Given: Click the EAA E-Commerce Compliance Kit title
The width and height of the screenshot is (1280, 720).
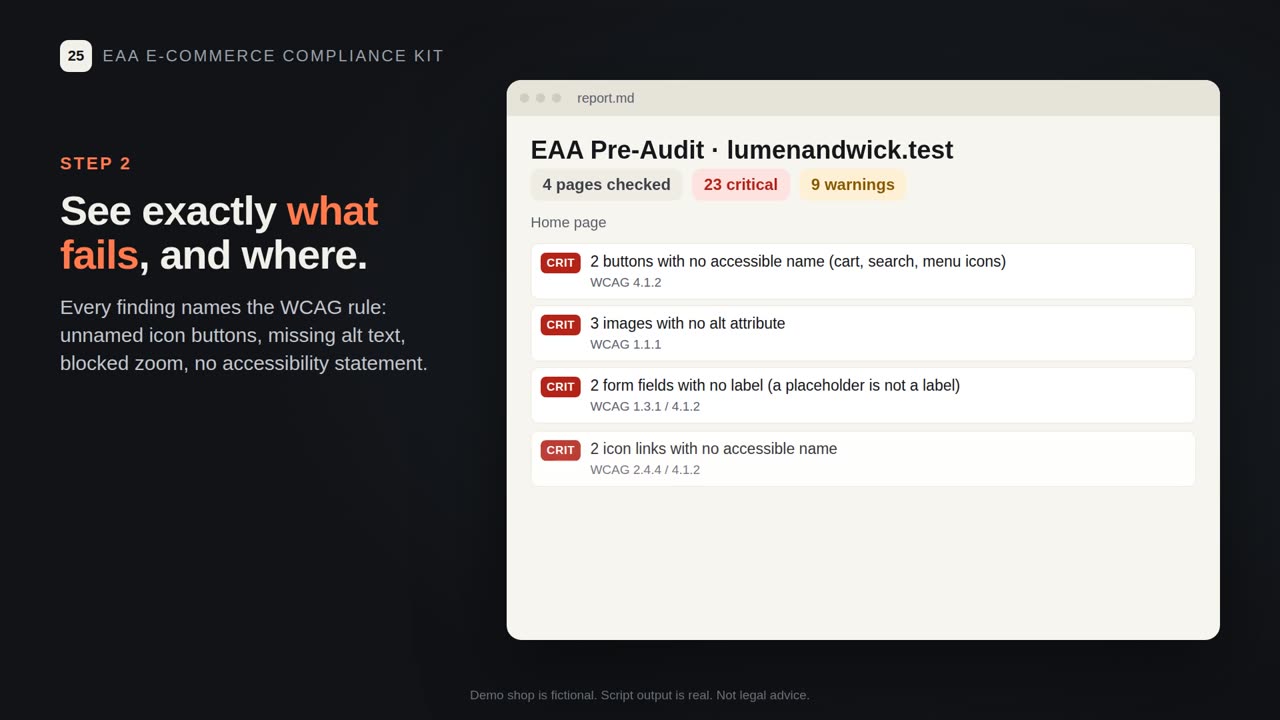Looking at the screenshot, I should tap(273, 56).
